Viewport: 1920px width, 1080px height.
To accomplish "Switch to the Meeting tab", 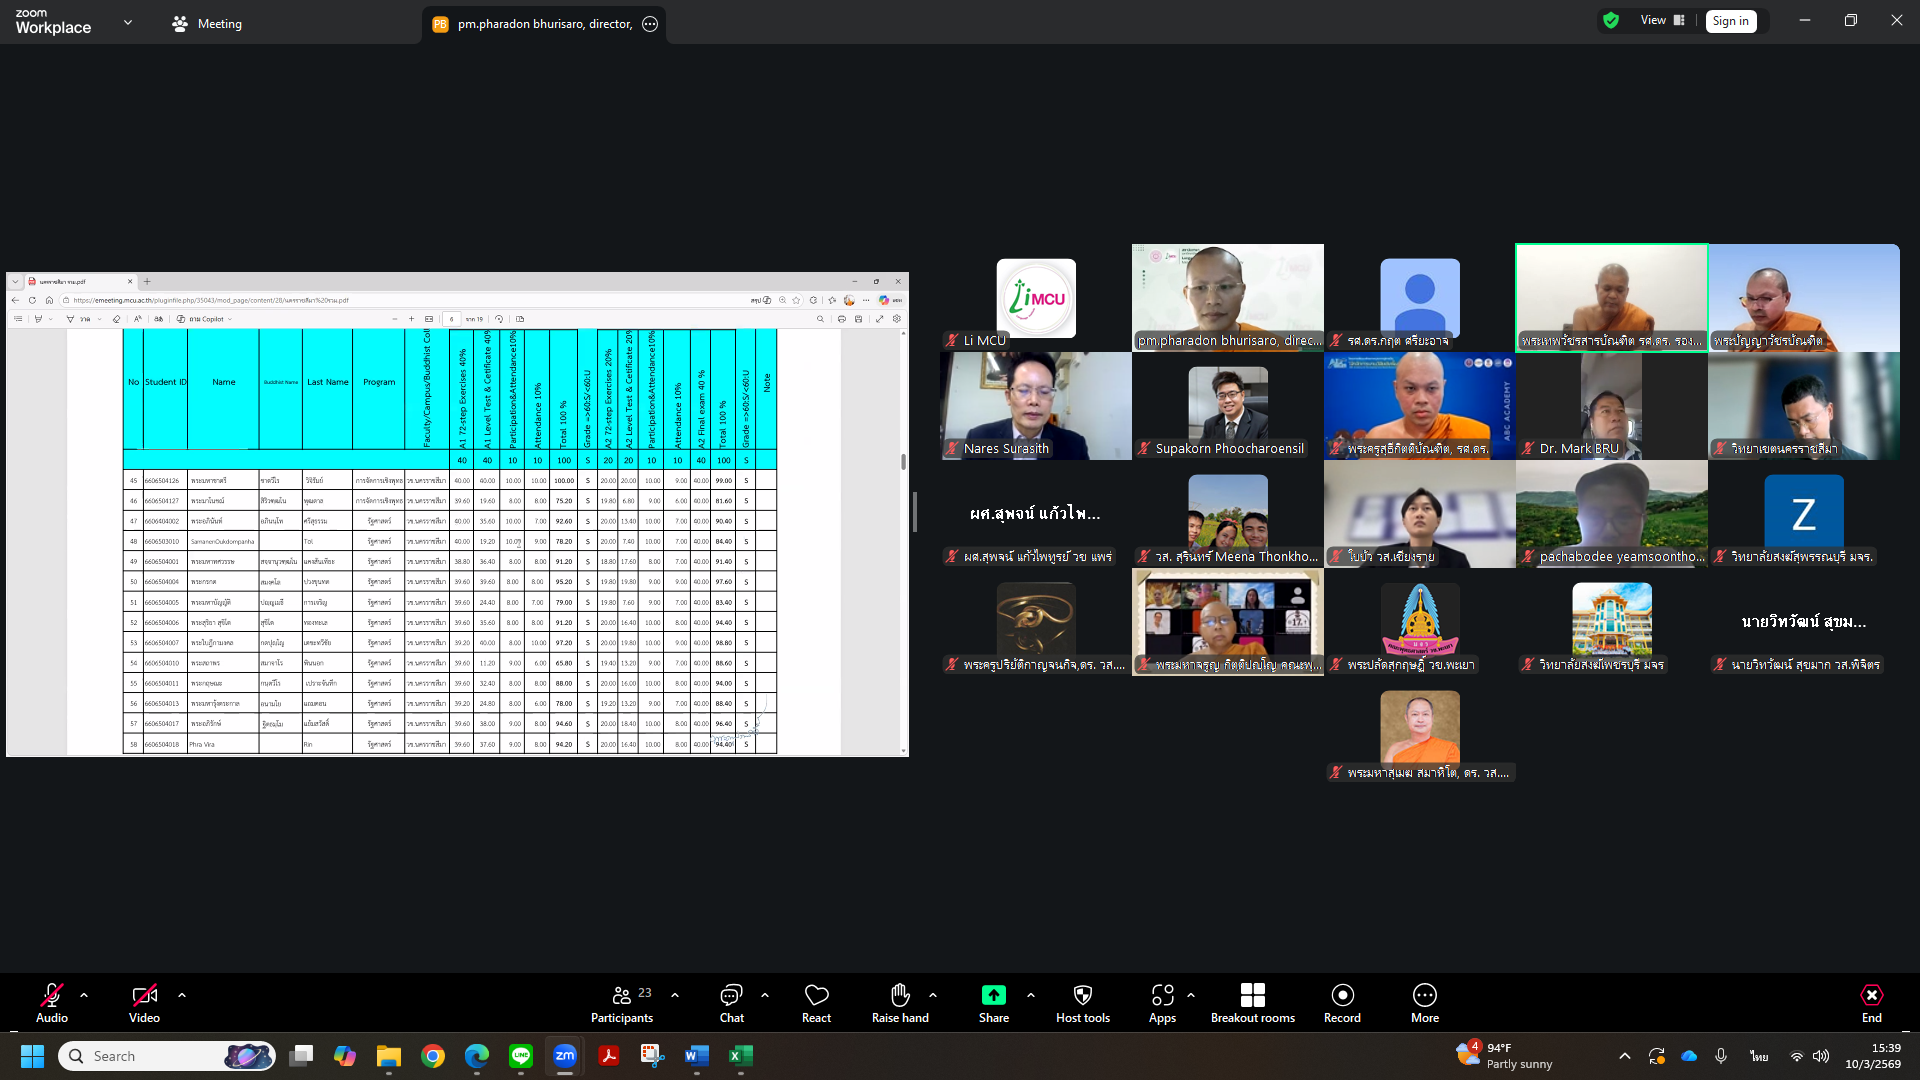I will (208, 24).
